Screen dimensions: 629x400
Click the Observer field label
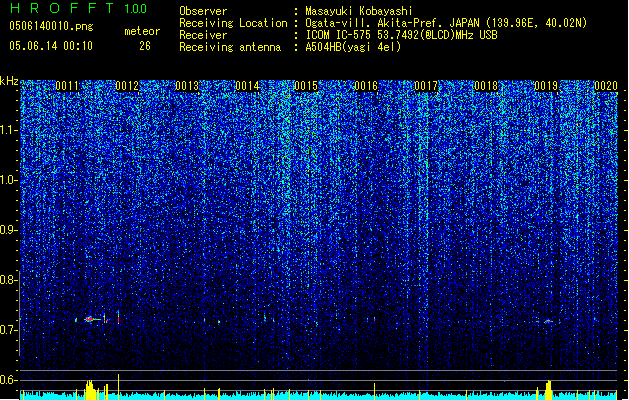[203, 11]
